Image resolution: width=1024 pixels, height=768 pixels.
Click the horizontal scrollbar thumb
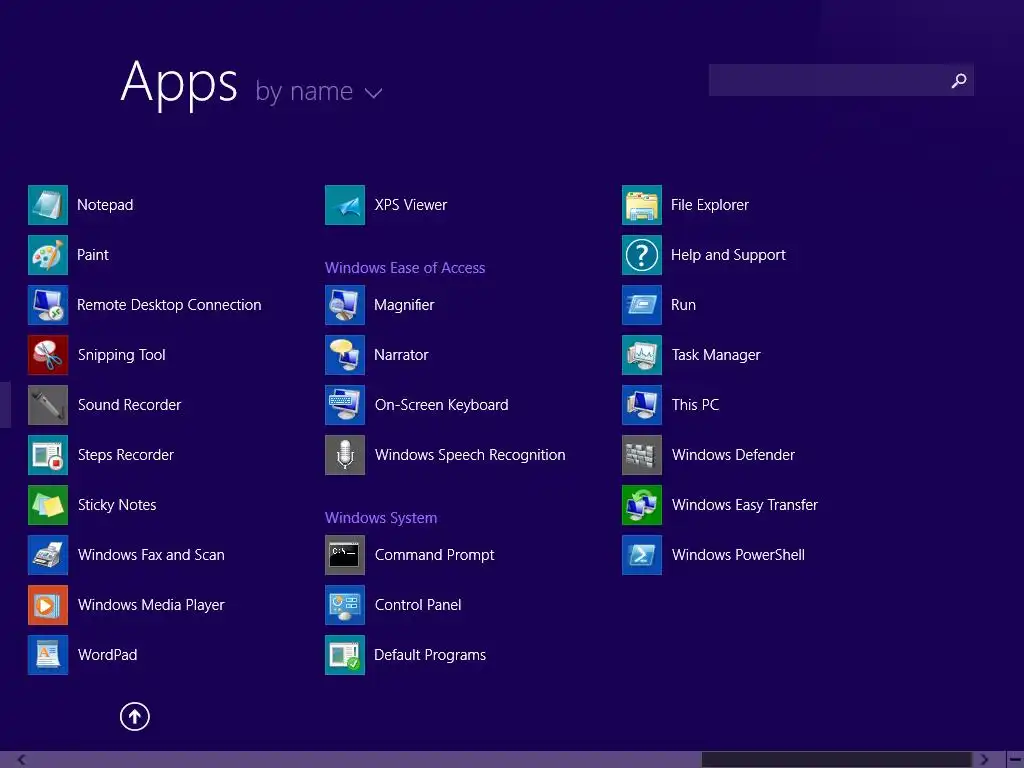coord(837,760)
